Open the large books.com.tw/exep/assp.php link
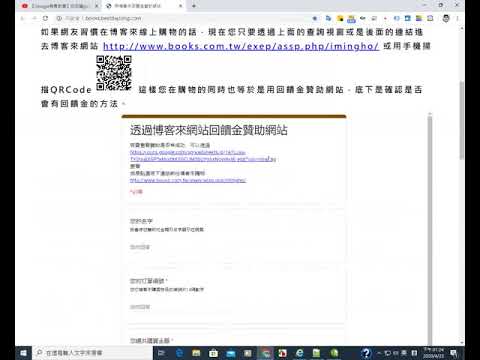This screenshot has height=360, width=480. [x=241, y=46]
